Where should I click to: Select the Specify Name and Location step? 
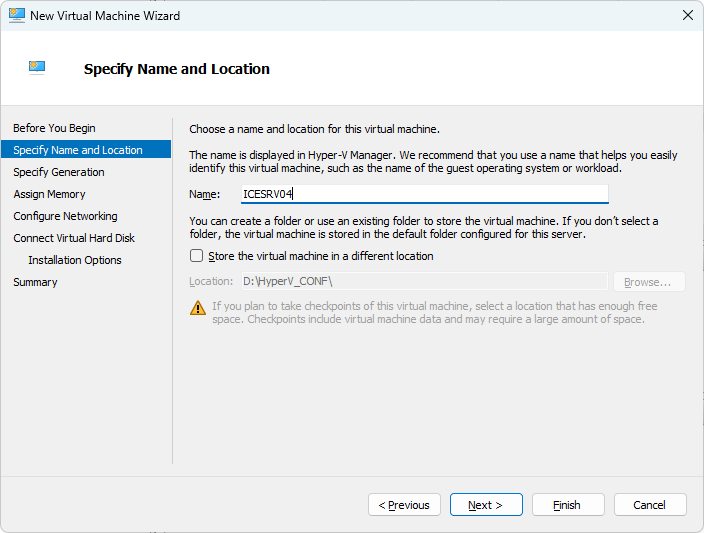click(78, 150)
